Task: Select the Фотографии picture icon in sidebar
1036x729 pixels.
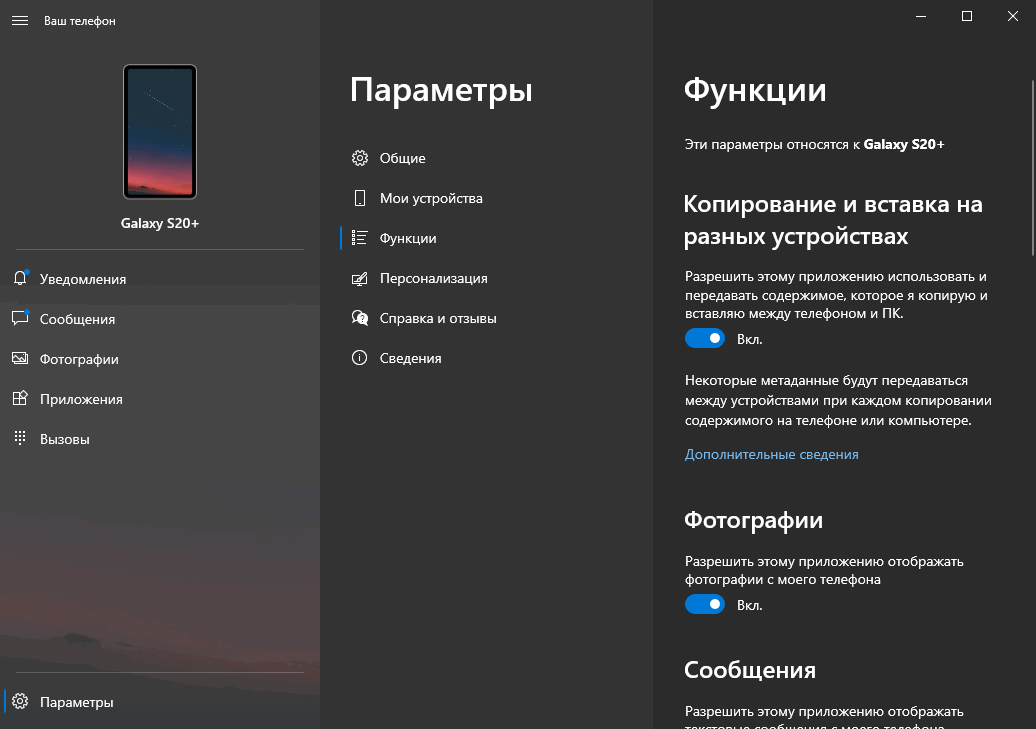Action: pos(20,358)
